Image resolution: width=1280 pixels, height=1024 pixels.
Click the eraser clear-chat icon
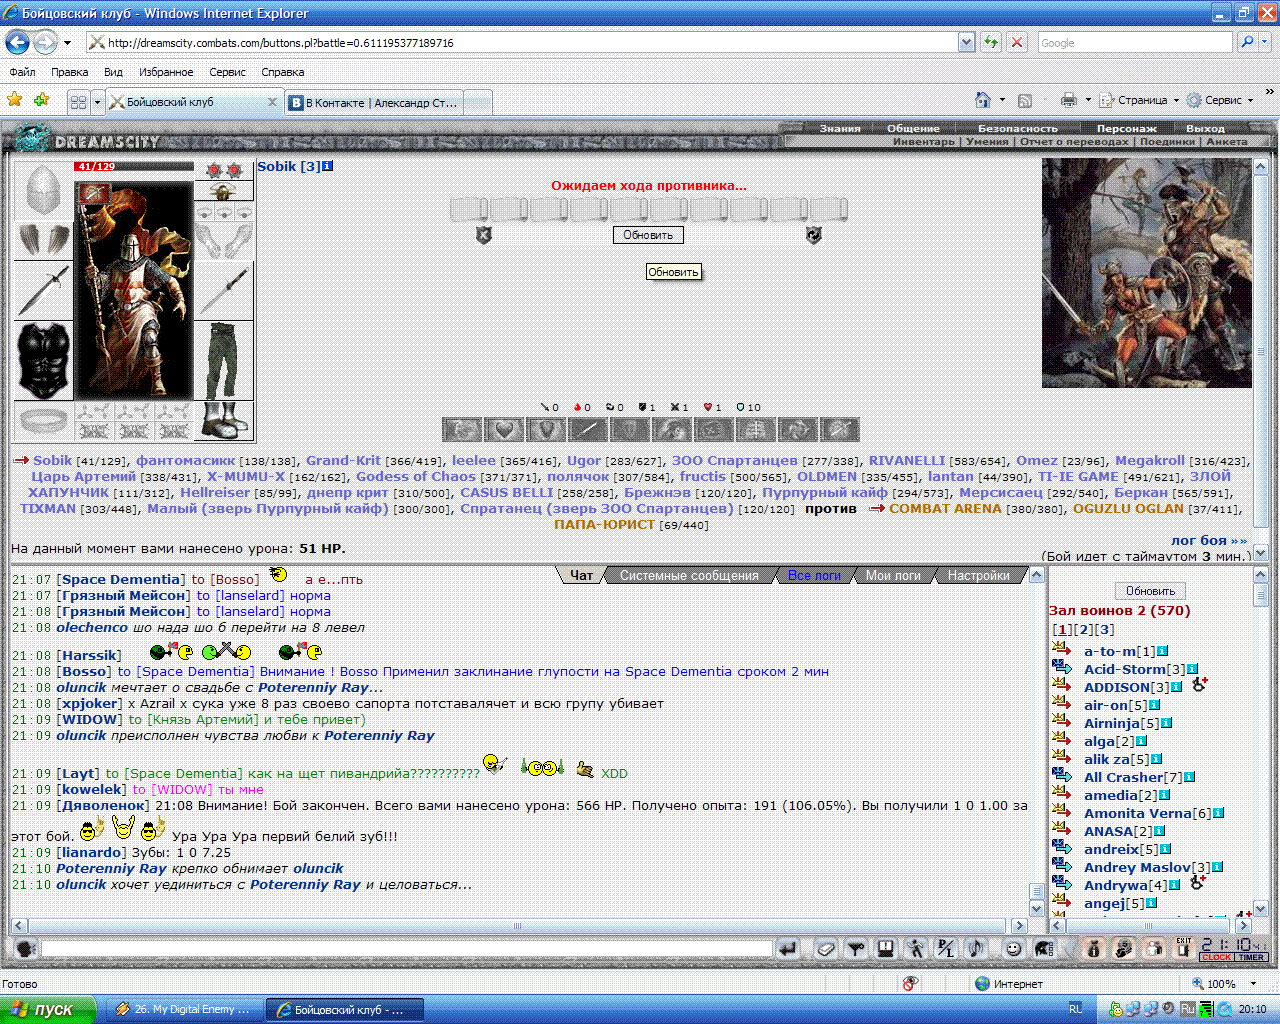pos(825,949)
